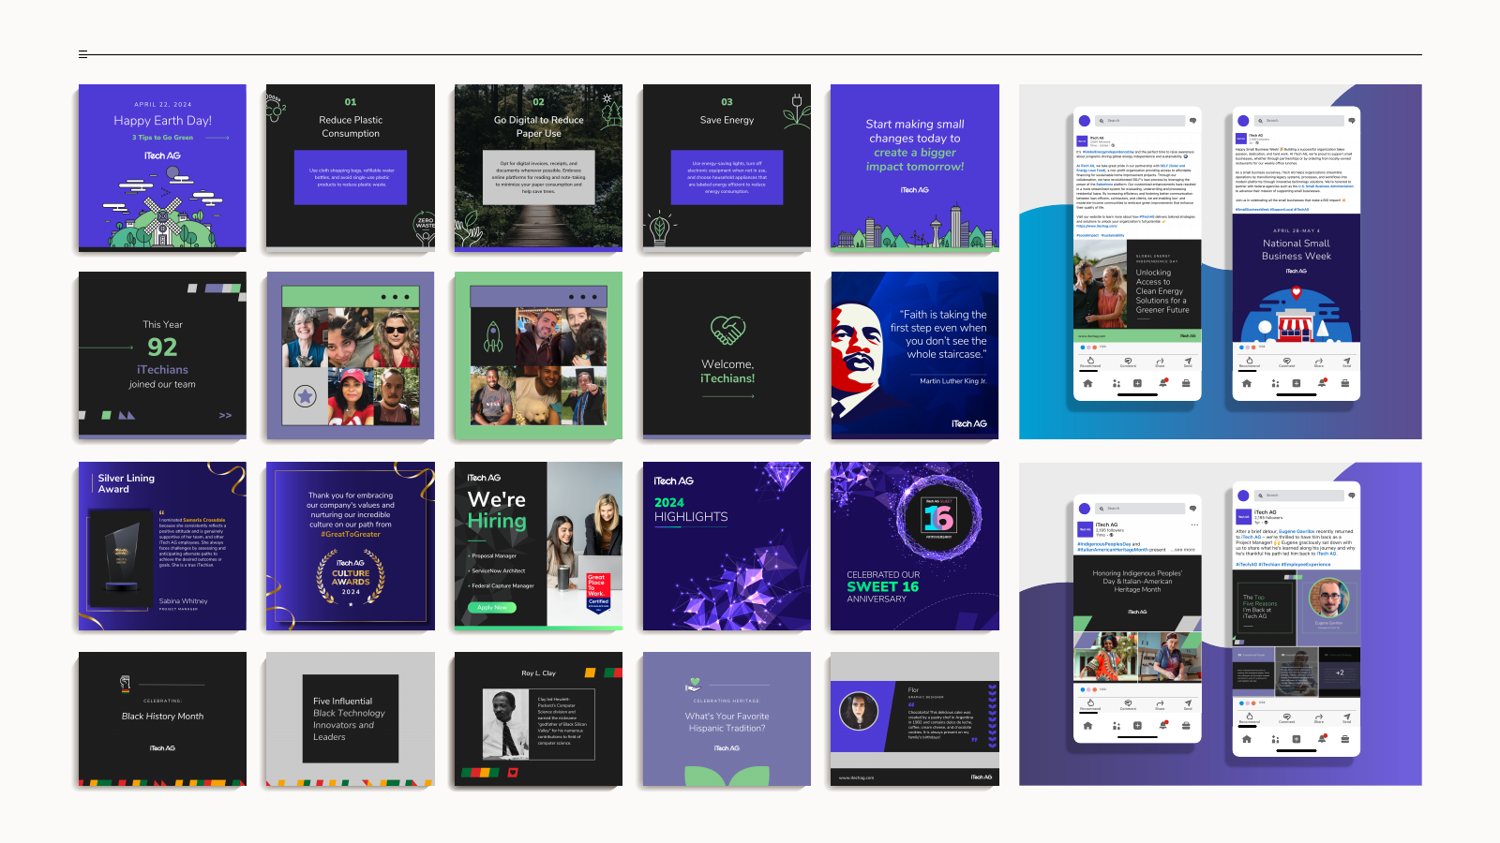Open the Roy L. Clay card
The width and height of the screenshot is (1500, 843).
(x=538, y=719)
